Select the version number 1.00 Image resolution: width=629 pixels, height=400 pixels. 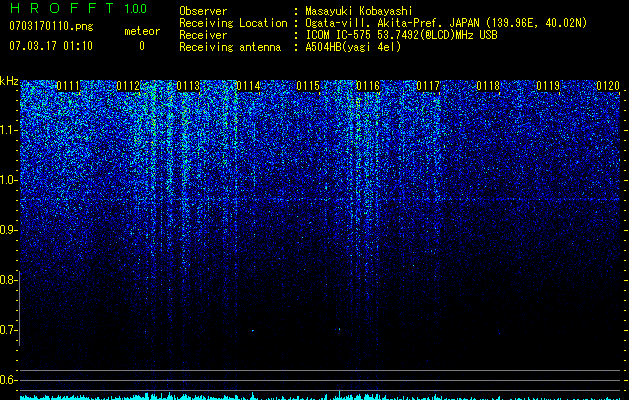click(136, 8)
